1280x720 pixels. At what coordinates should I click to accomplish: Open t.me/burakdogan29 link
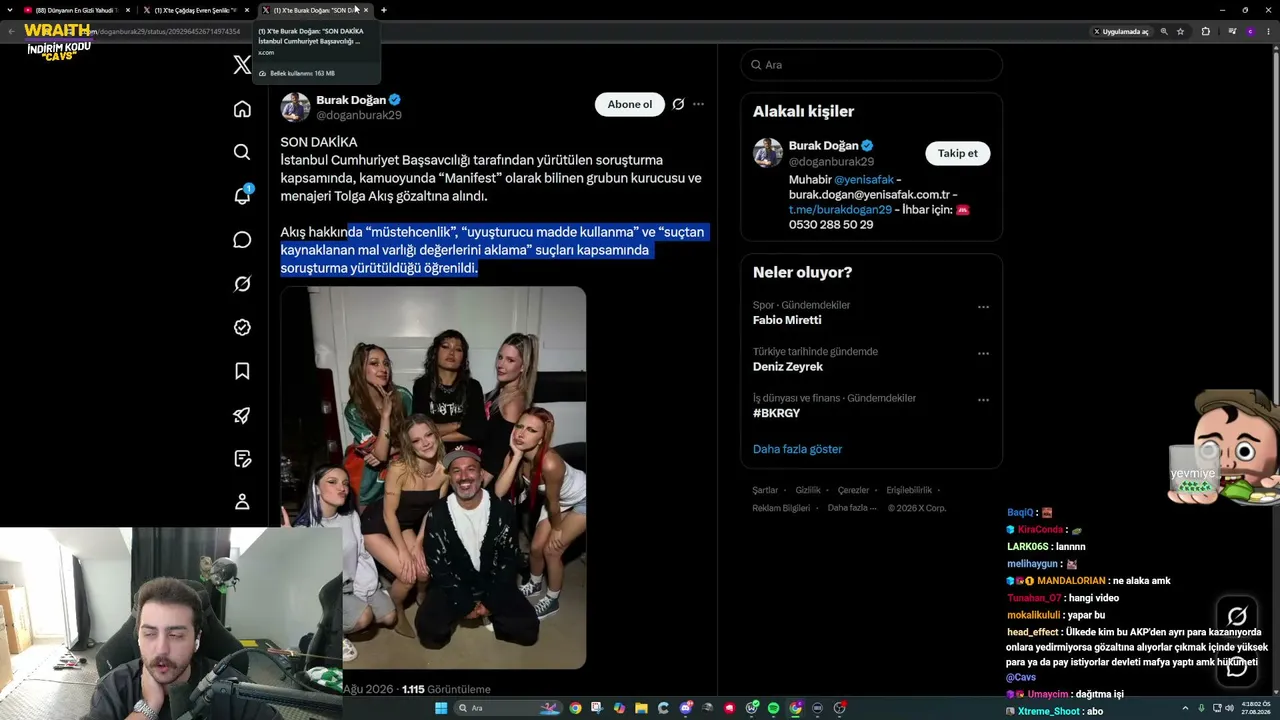point(840,210)
